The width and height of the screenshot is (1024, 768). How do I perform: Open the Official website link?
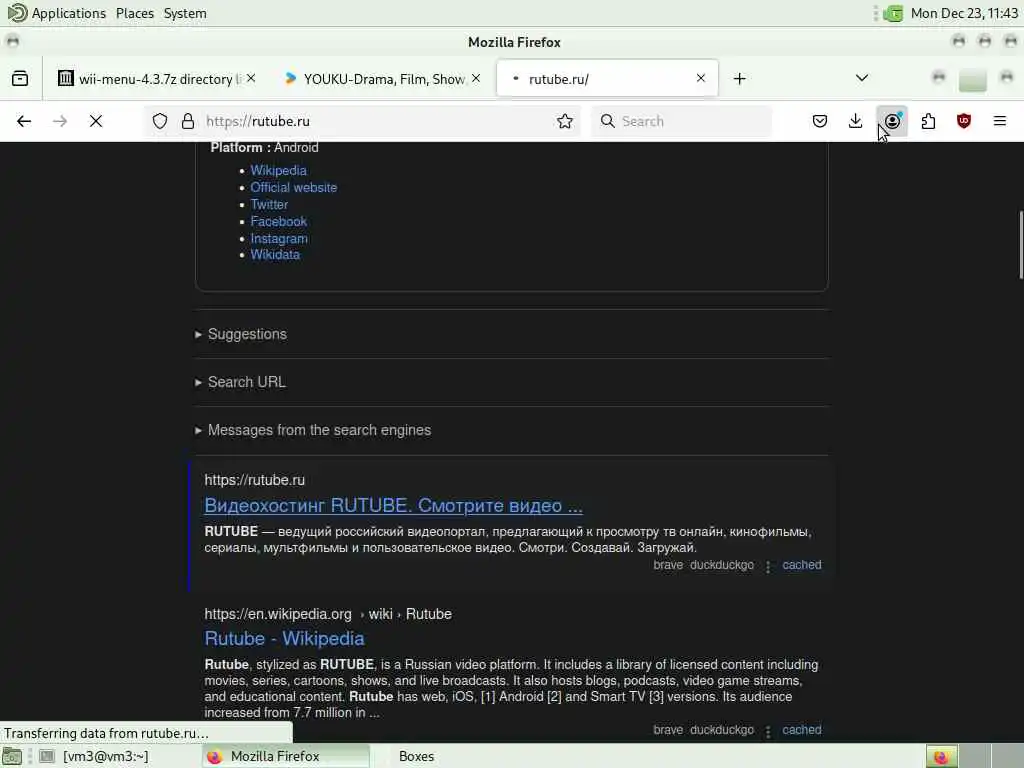(x=294, y=187)
